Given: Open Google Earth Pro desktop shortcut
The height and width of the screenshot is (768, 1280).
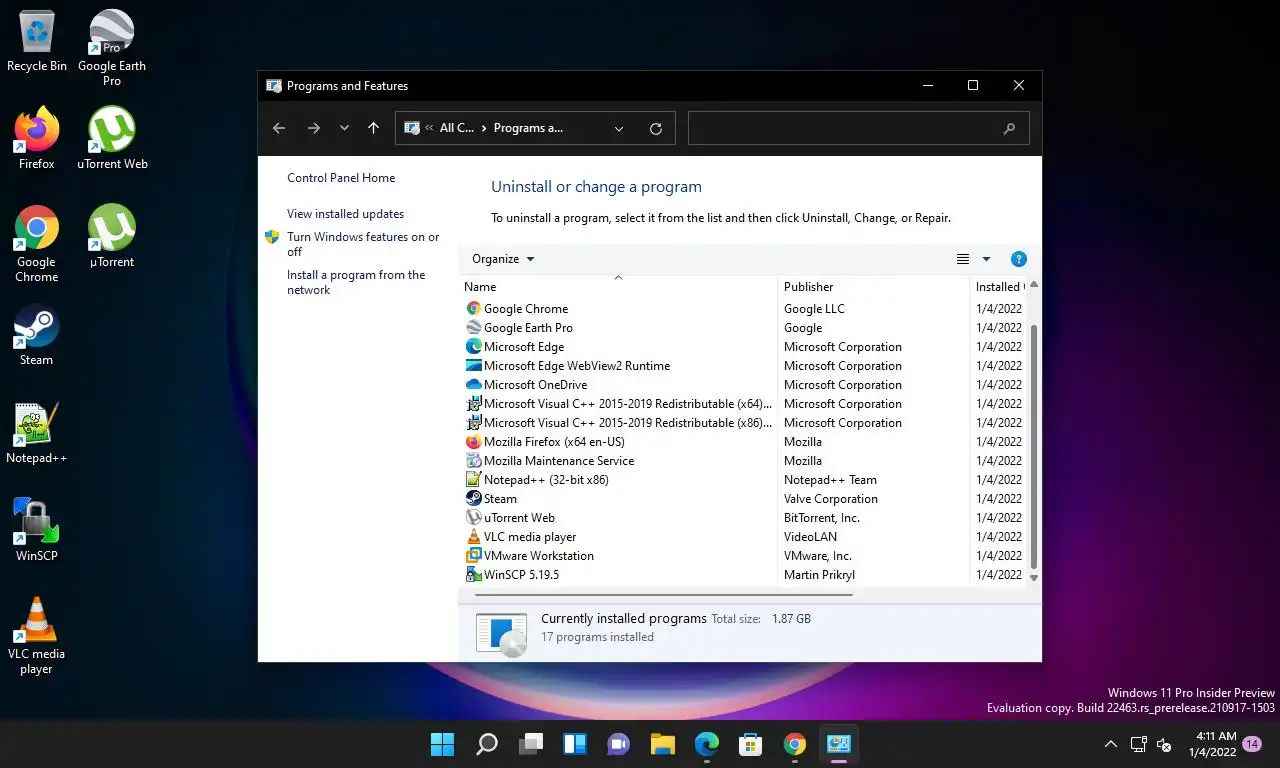Looking at the screenshot, I should 112,48.
